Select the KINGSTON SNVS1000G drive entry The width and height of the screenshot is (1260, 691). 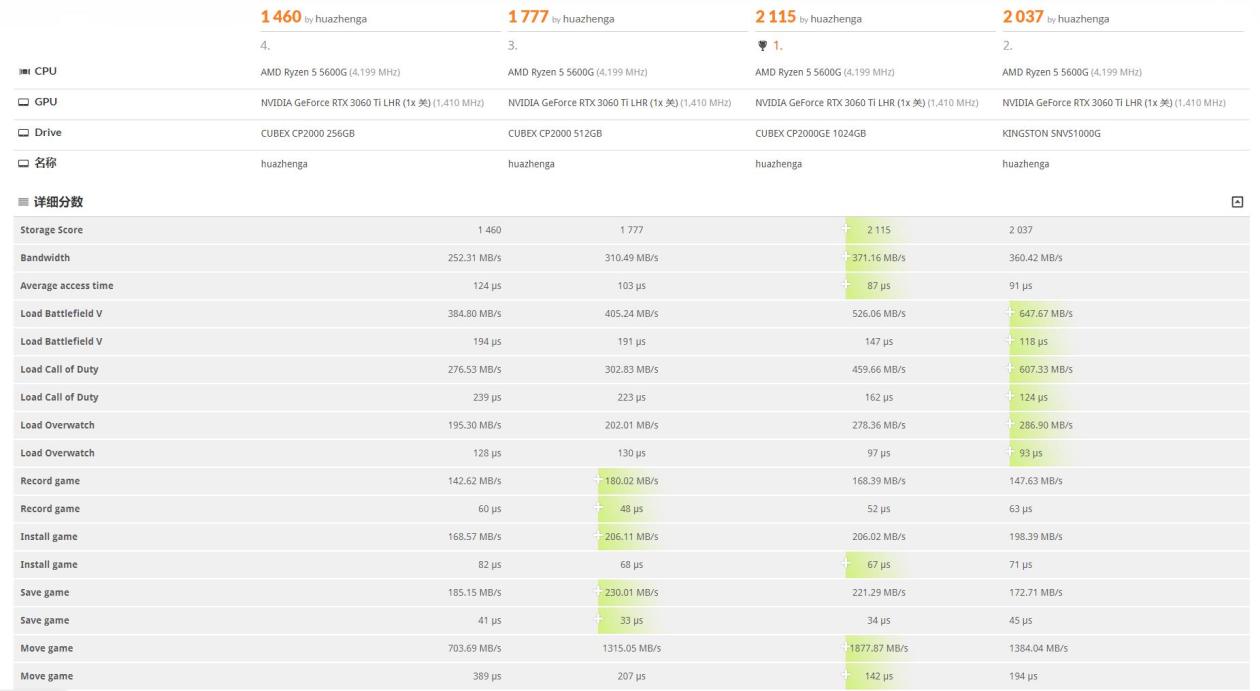[x=1051, y=133]
